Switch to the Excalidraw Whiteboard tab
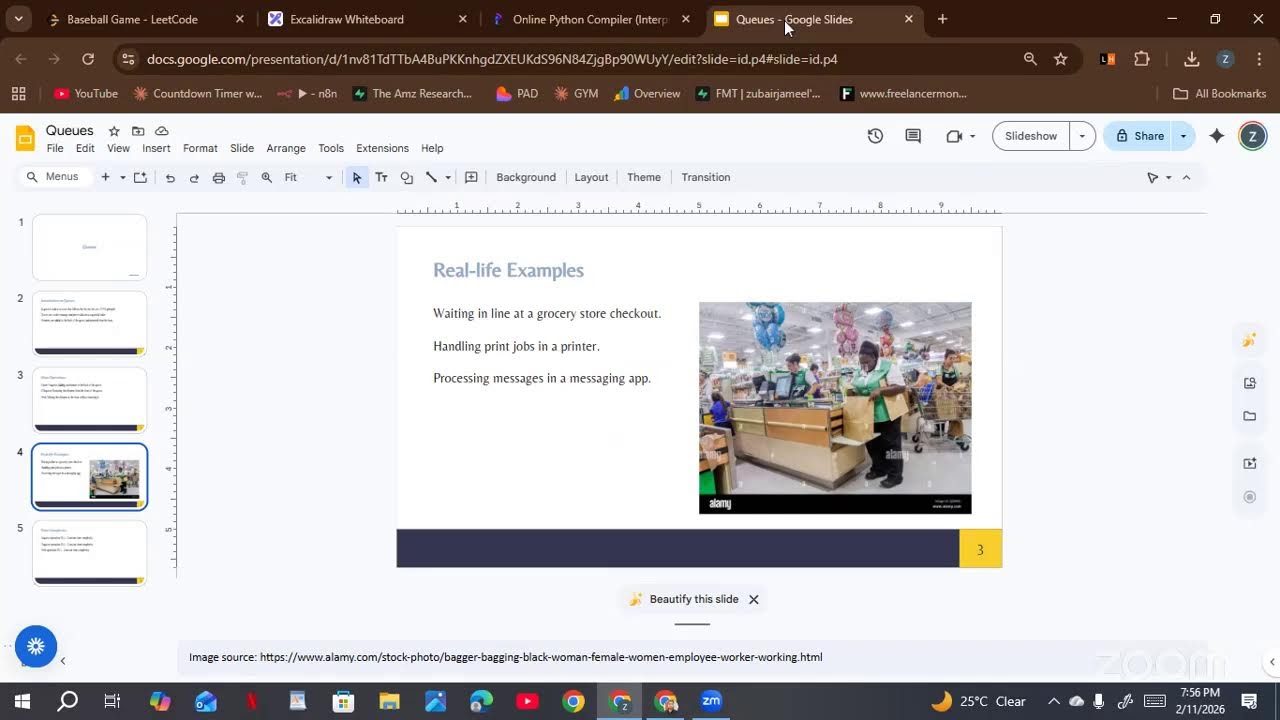 pyautogui.click(x=367, y=19)
